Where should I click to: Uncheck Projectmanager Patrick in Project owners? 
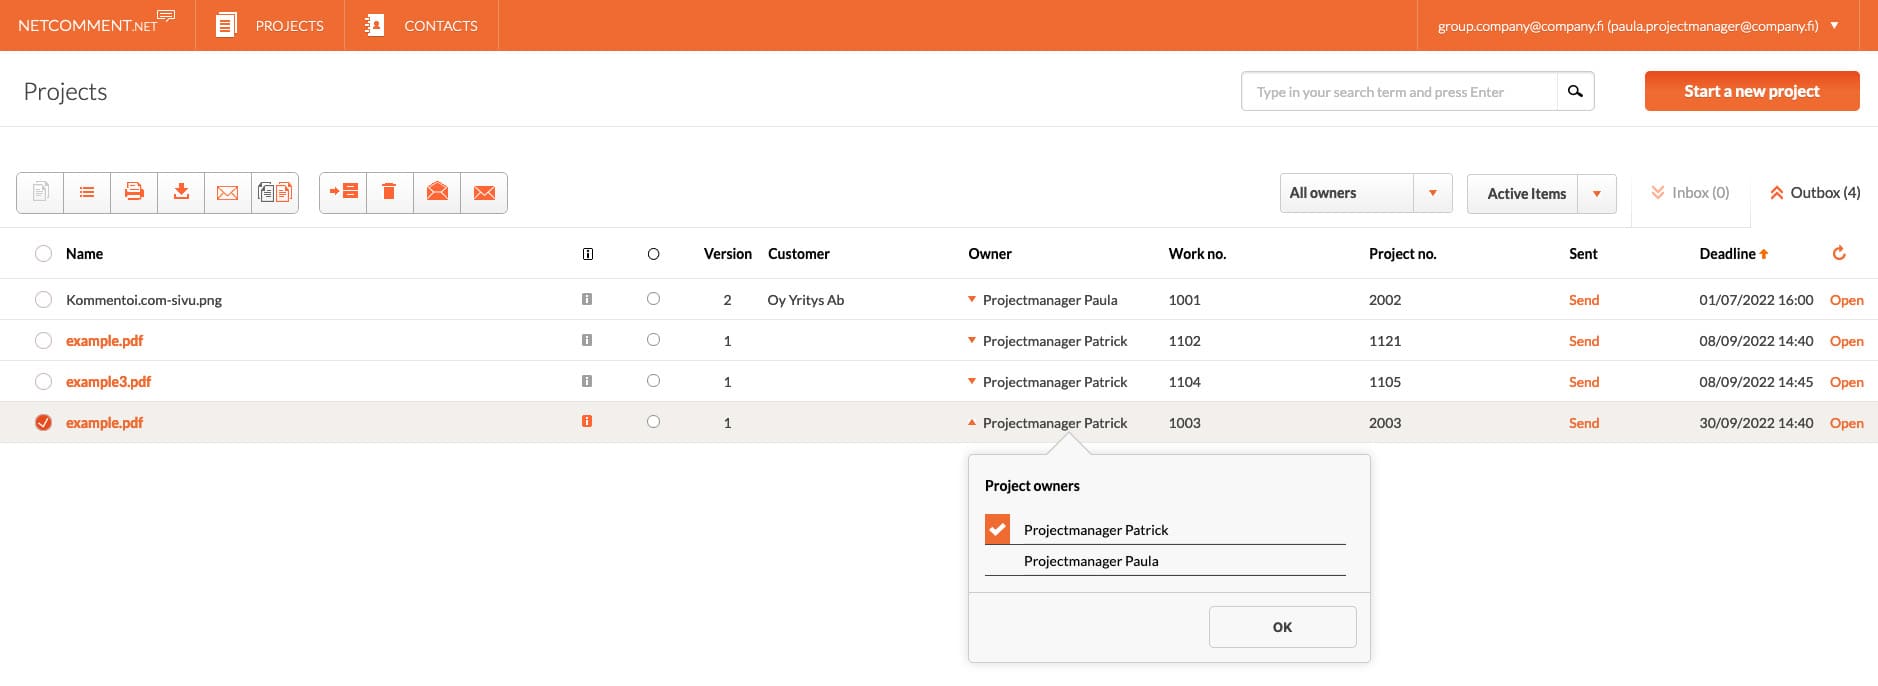(997, 529)
